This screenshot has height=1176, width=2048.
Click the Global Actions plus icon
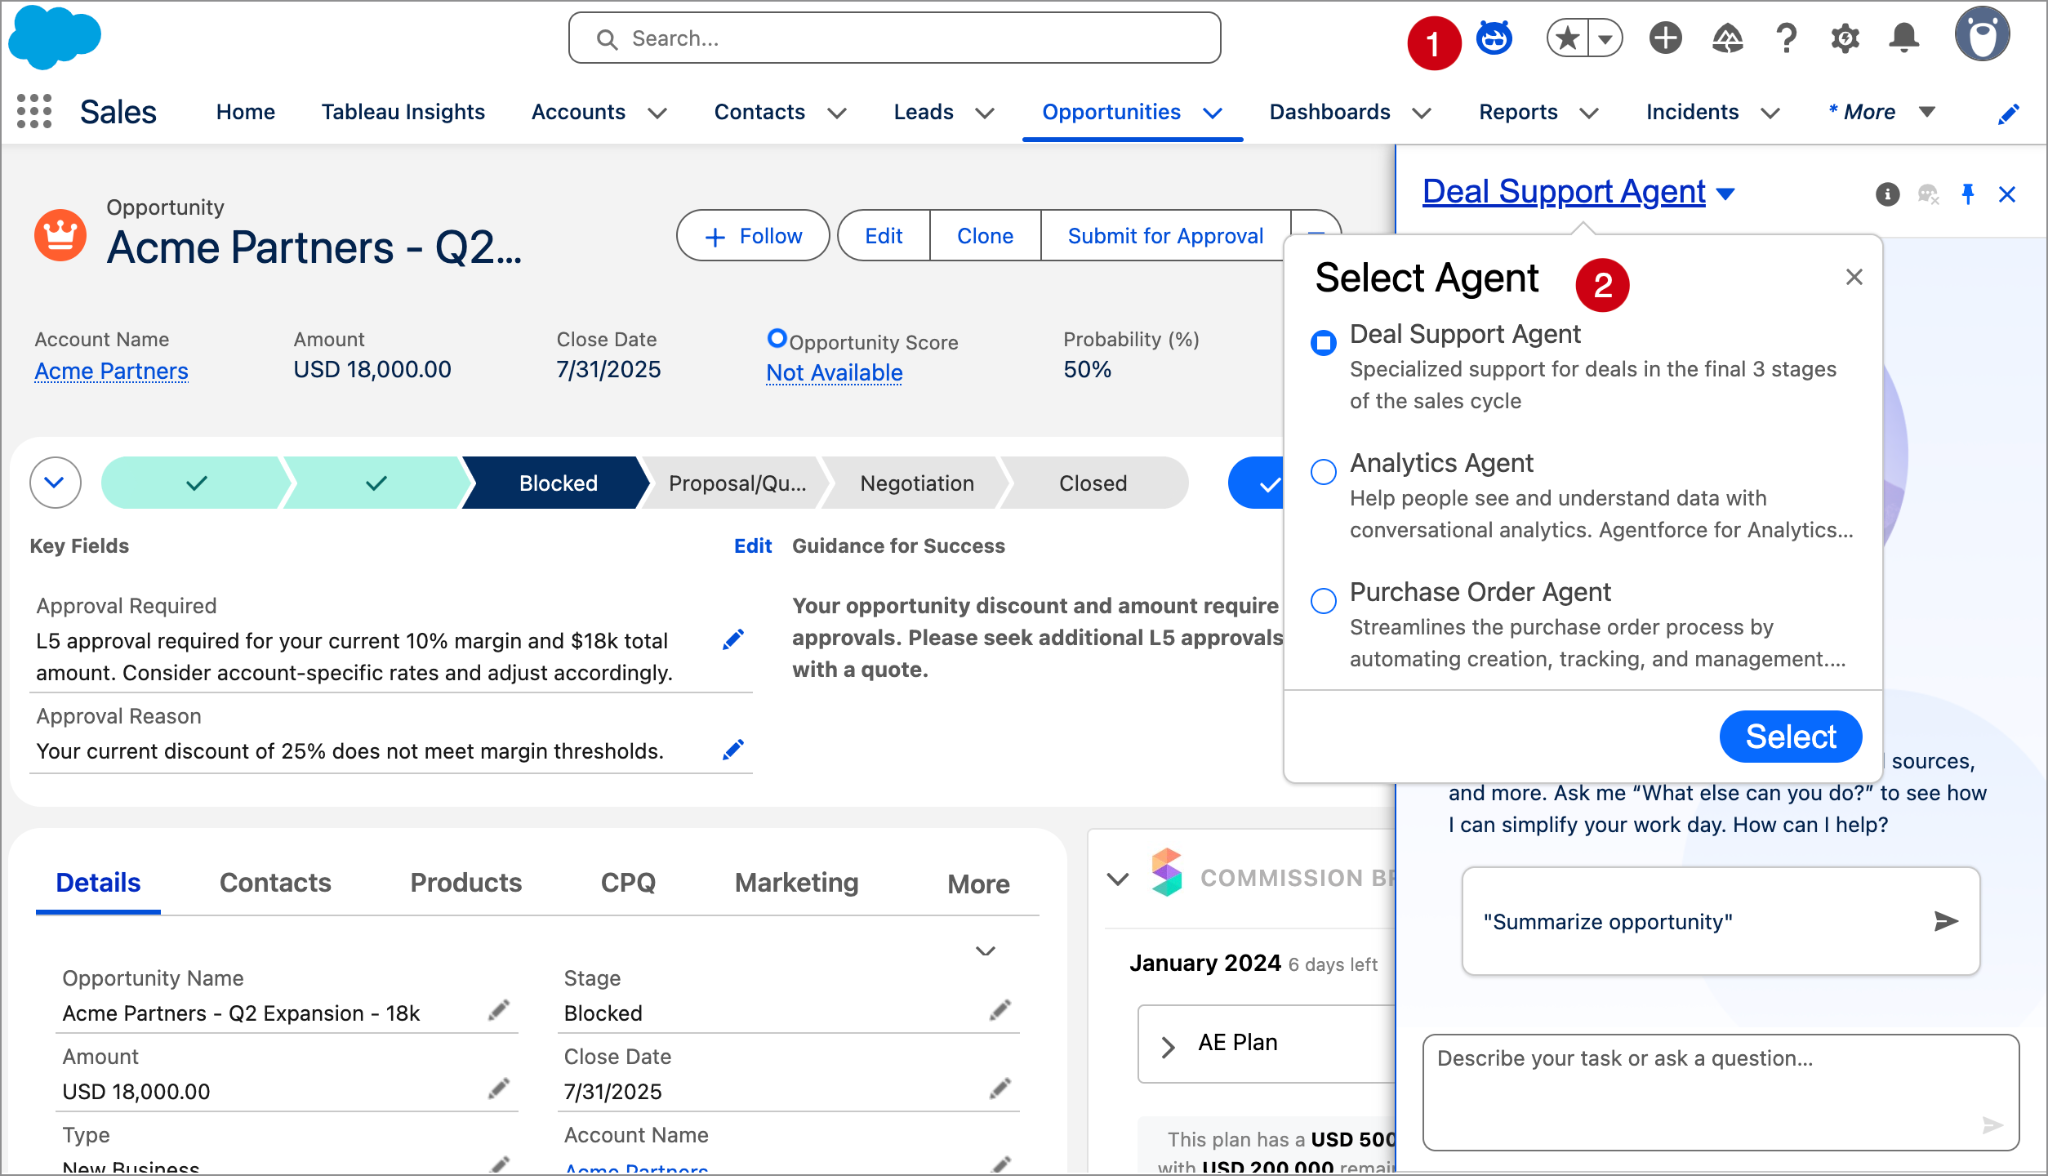(x=1665, y=38)
